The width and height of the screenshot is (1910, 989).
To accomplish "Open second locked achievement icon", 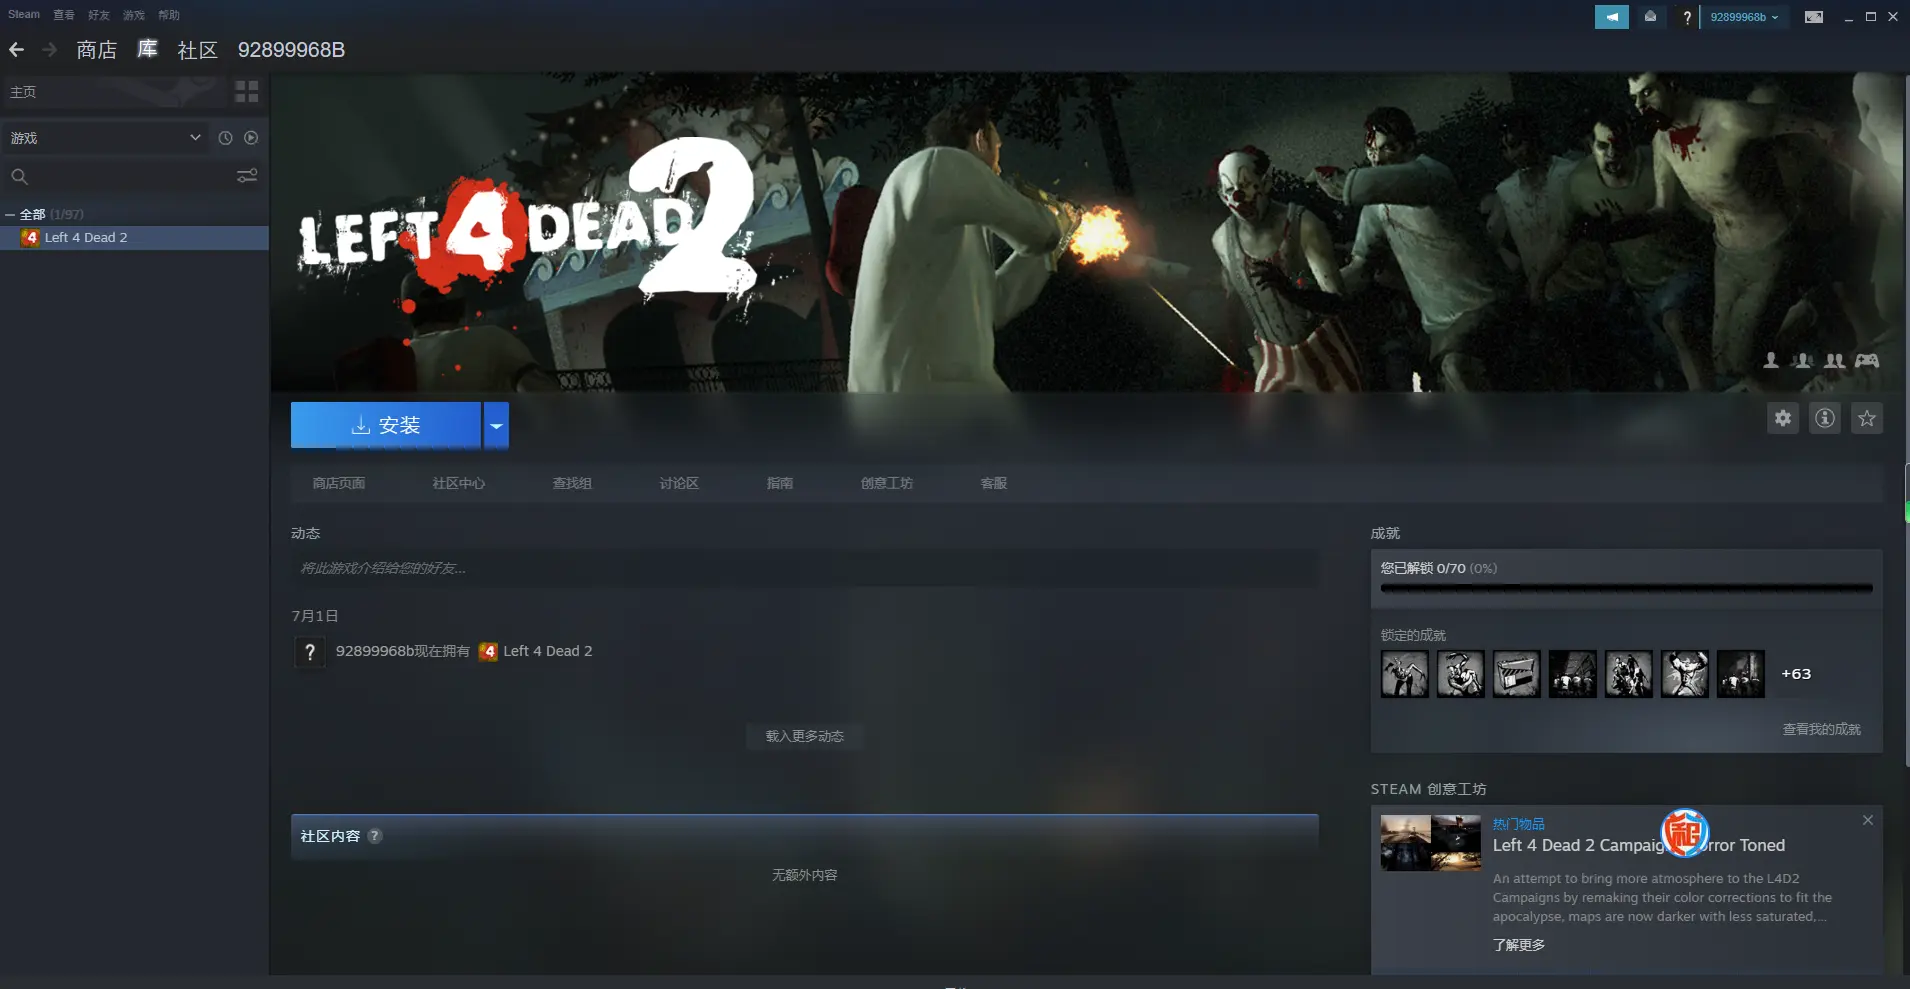I will pos(1460,674).
